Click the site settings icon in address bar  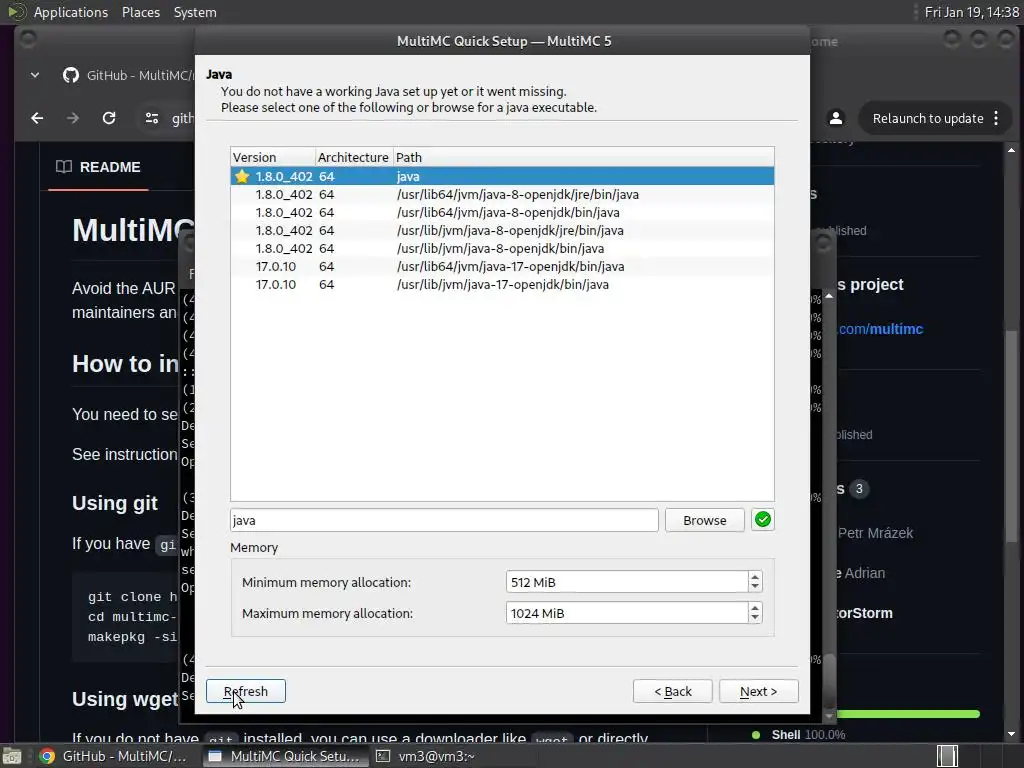(x=152, y=118)
